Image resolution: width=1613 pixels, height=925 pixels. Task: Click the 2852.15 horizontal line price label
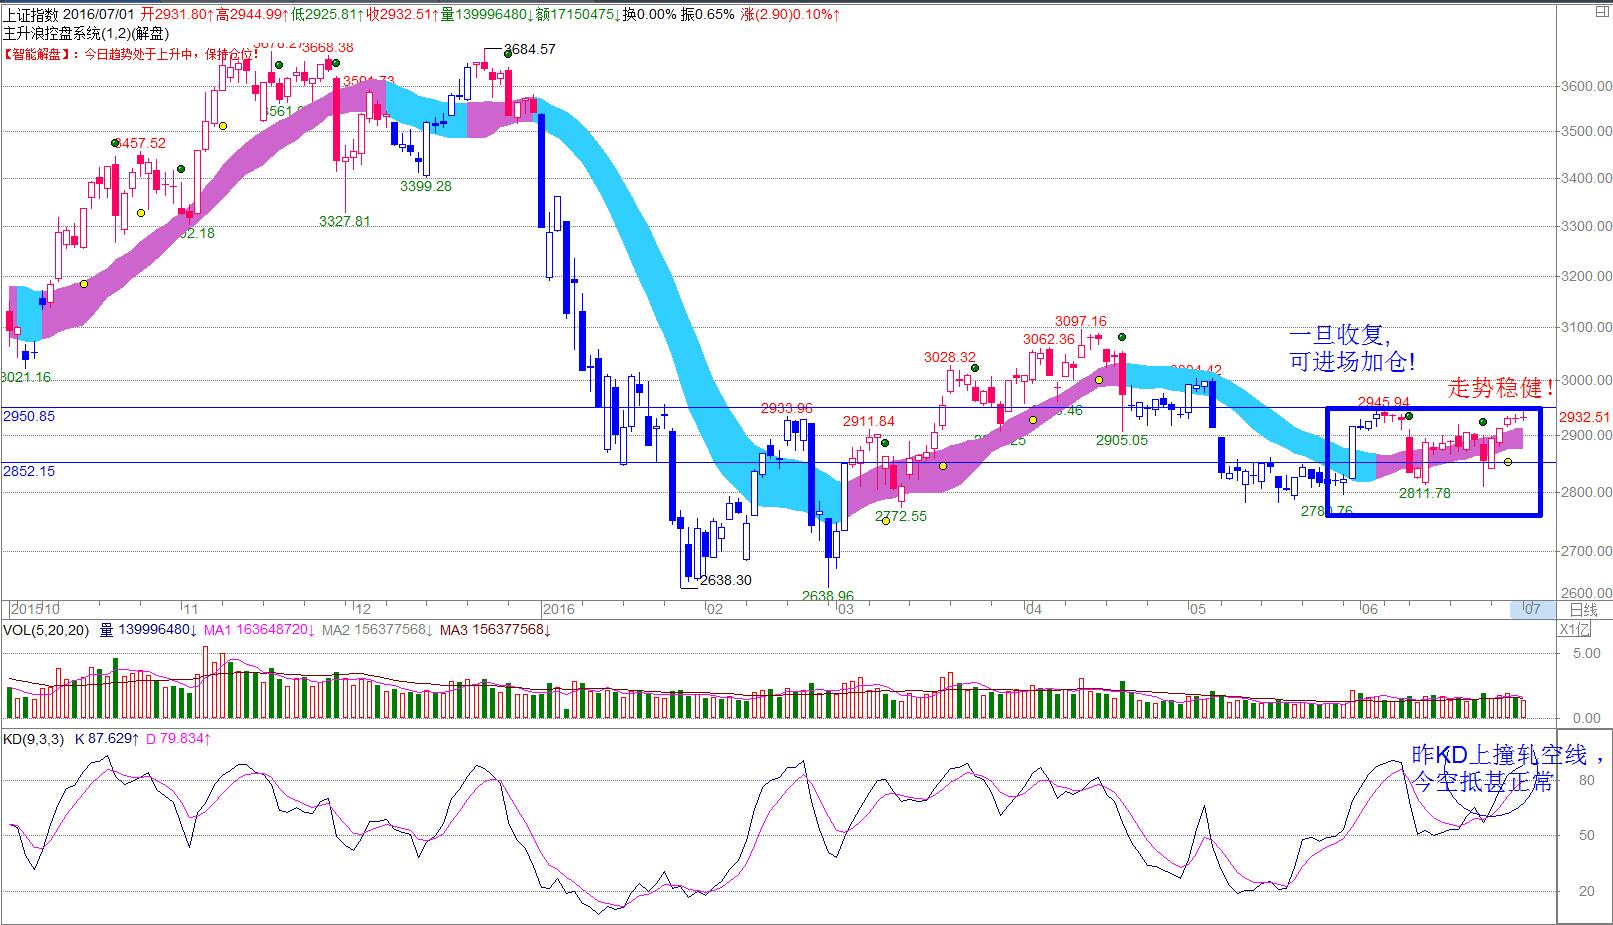tap(29, 471)
